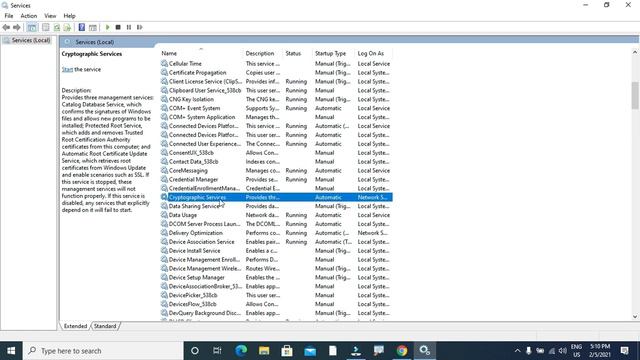The image size is (640, 360).
Task: Click the volume speaker tray icon
Action: 563,351
